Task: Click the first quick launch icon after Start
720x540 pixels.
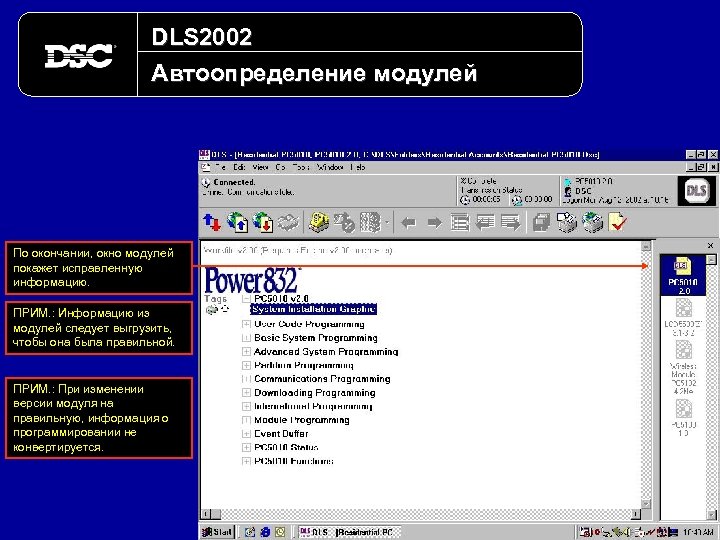Action: click(x=250, y=532)
